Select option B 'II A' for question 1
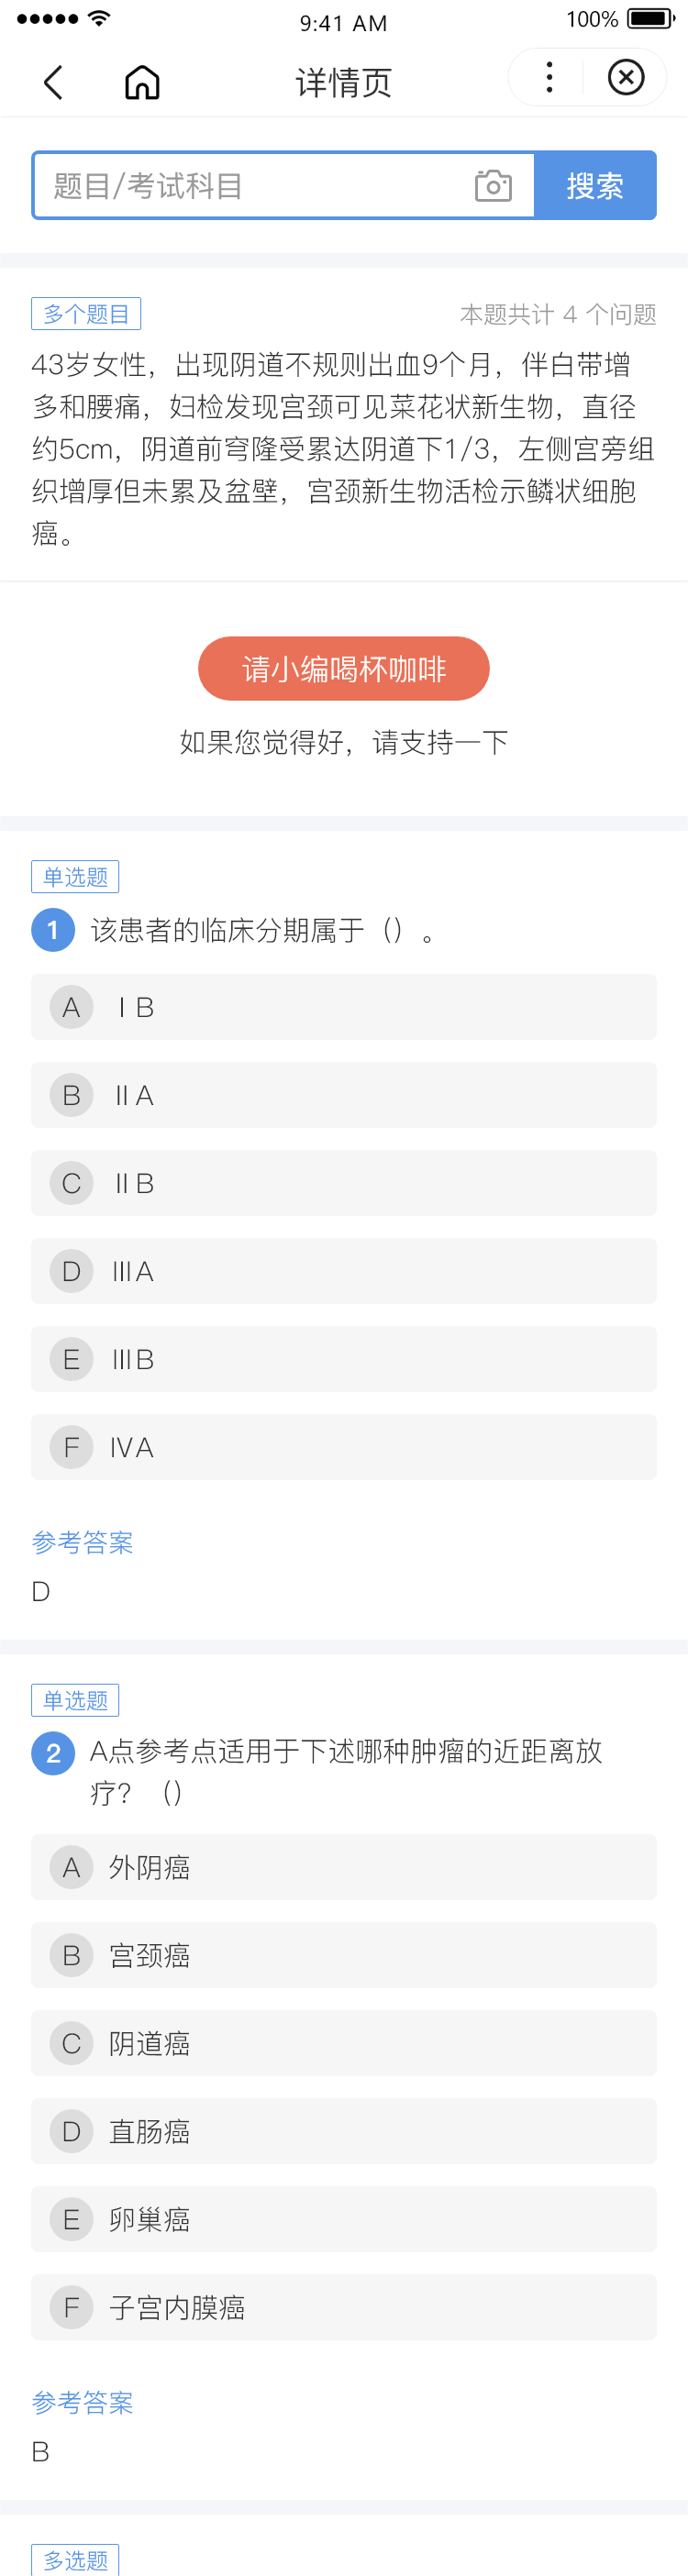The height and width of the screenshot is (2576, 688). pyautogui.click(x=343, y=1095)
